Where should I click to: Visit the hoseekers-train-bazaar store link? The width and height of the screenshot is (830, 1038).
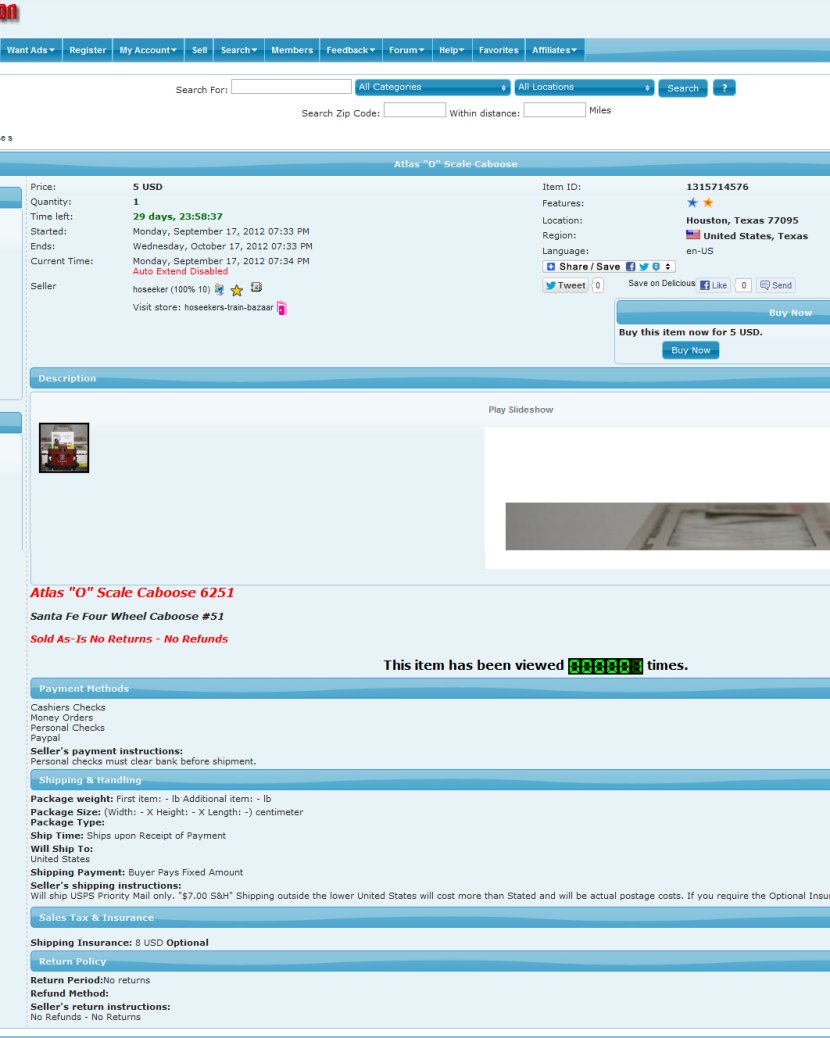pos(228,308)
